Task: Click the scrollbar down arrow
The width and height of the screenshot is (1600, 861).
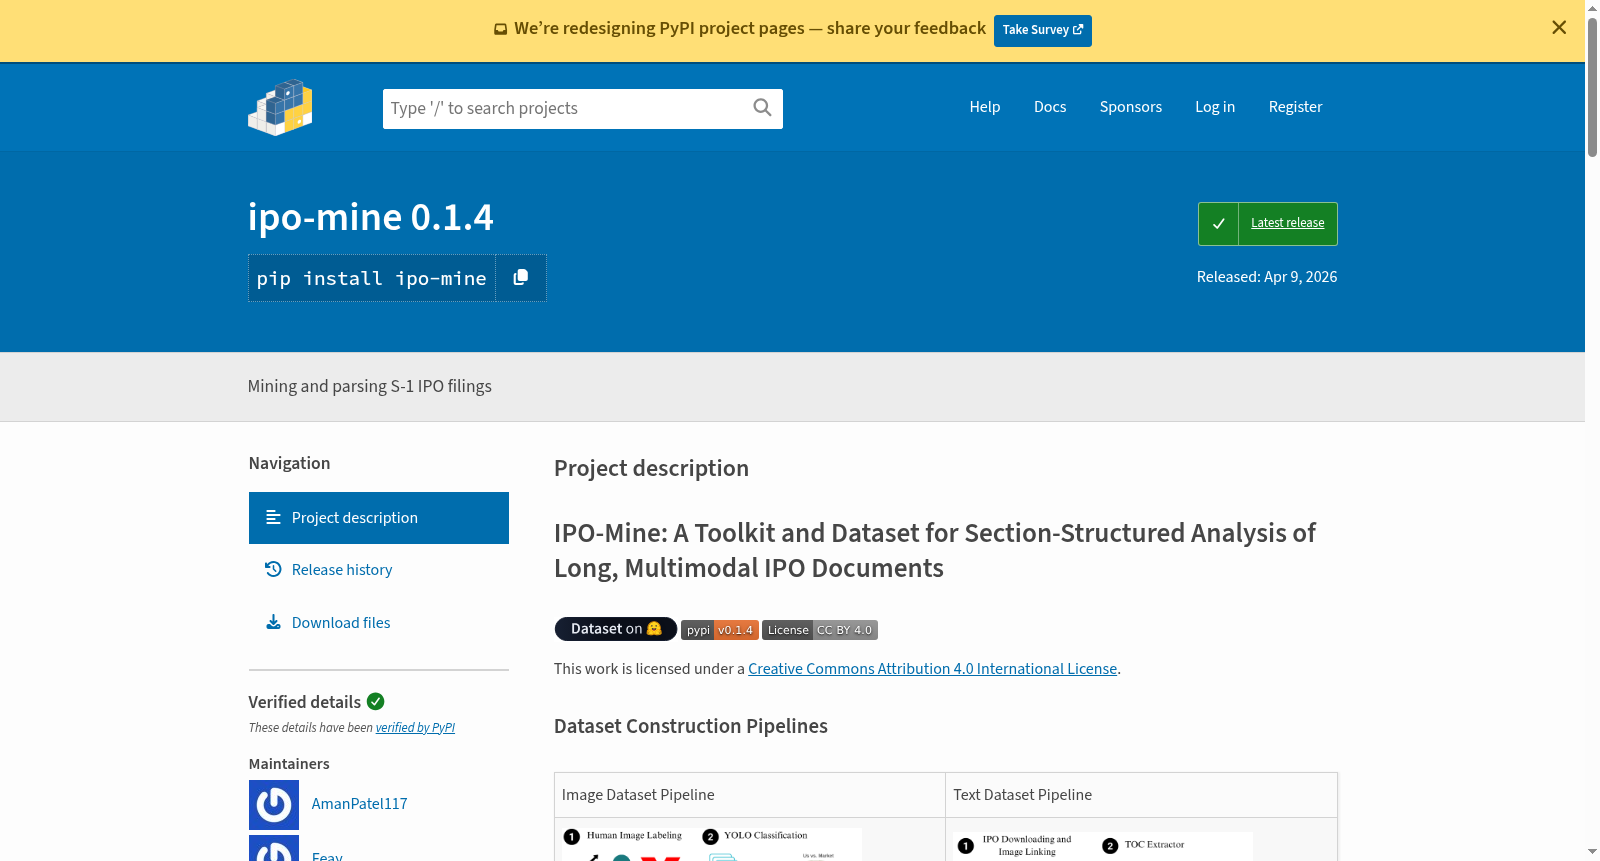Action: point(1592,852)
